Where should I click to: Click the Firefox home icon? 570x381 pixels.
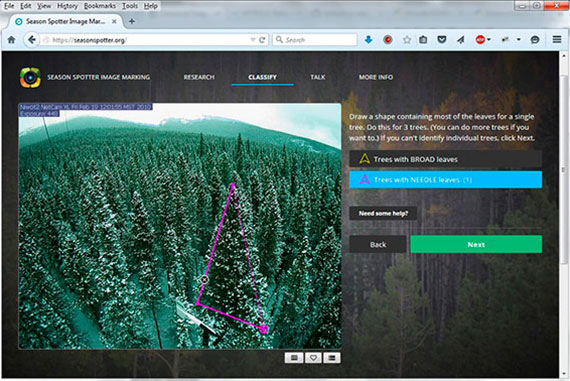[11, 40]
